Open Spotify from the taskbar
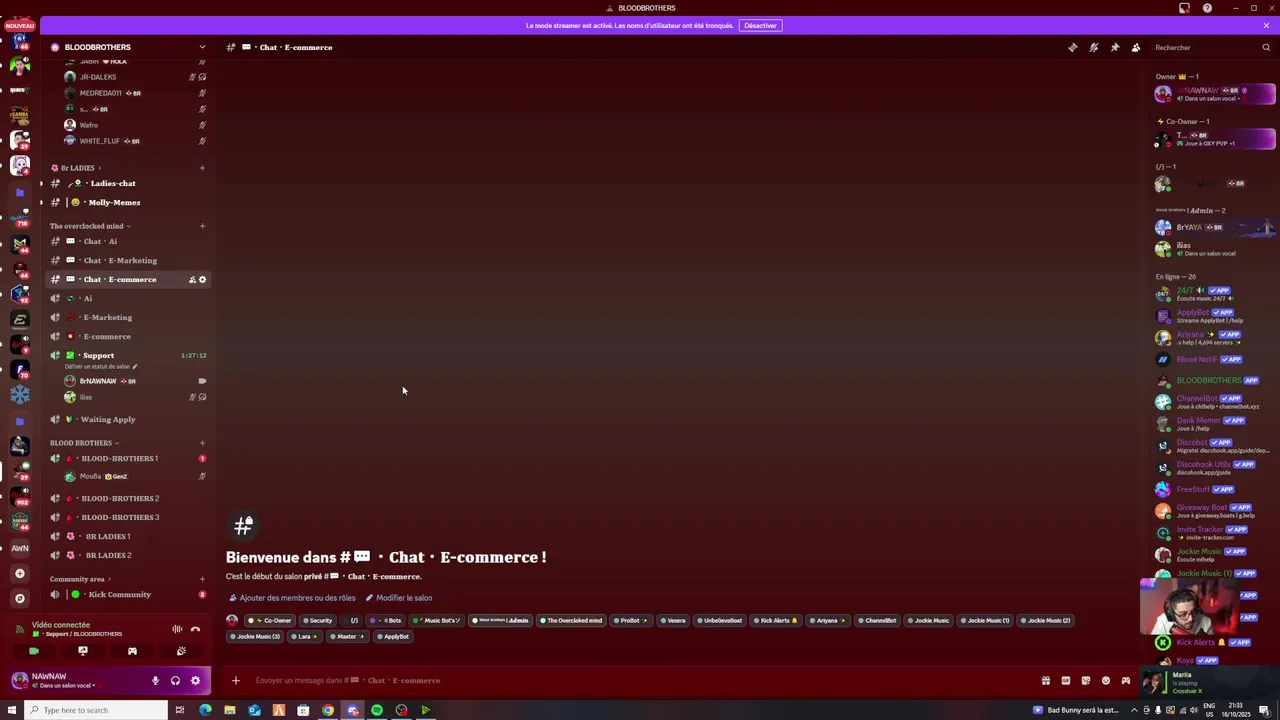This screenshot has width=1280, height=720. [x=377, y=710]
